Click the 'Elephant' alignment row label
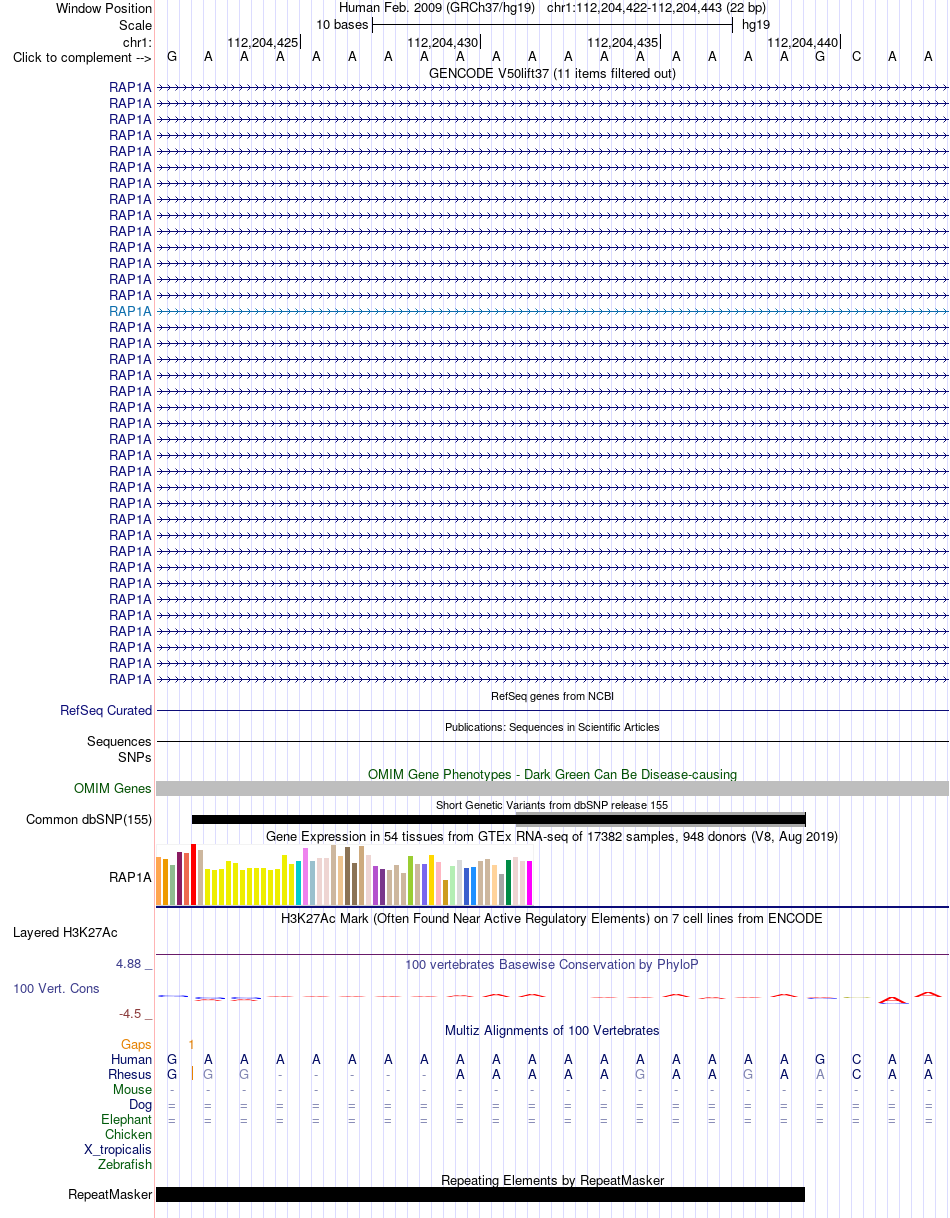This screenshot has height=1218, width=950. [x=127, y=1119]
